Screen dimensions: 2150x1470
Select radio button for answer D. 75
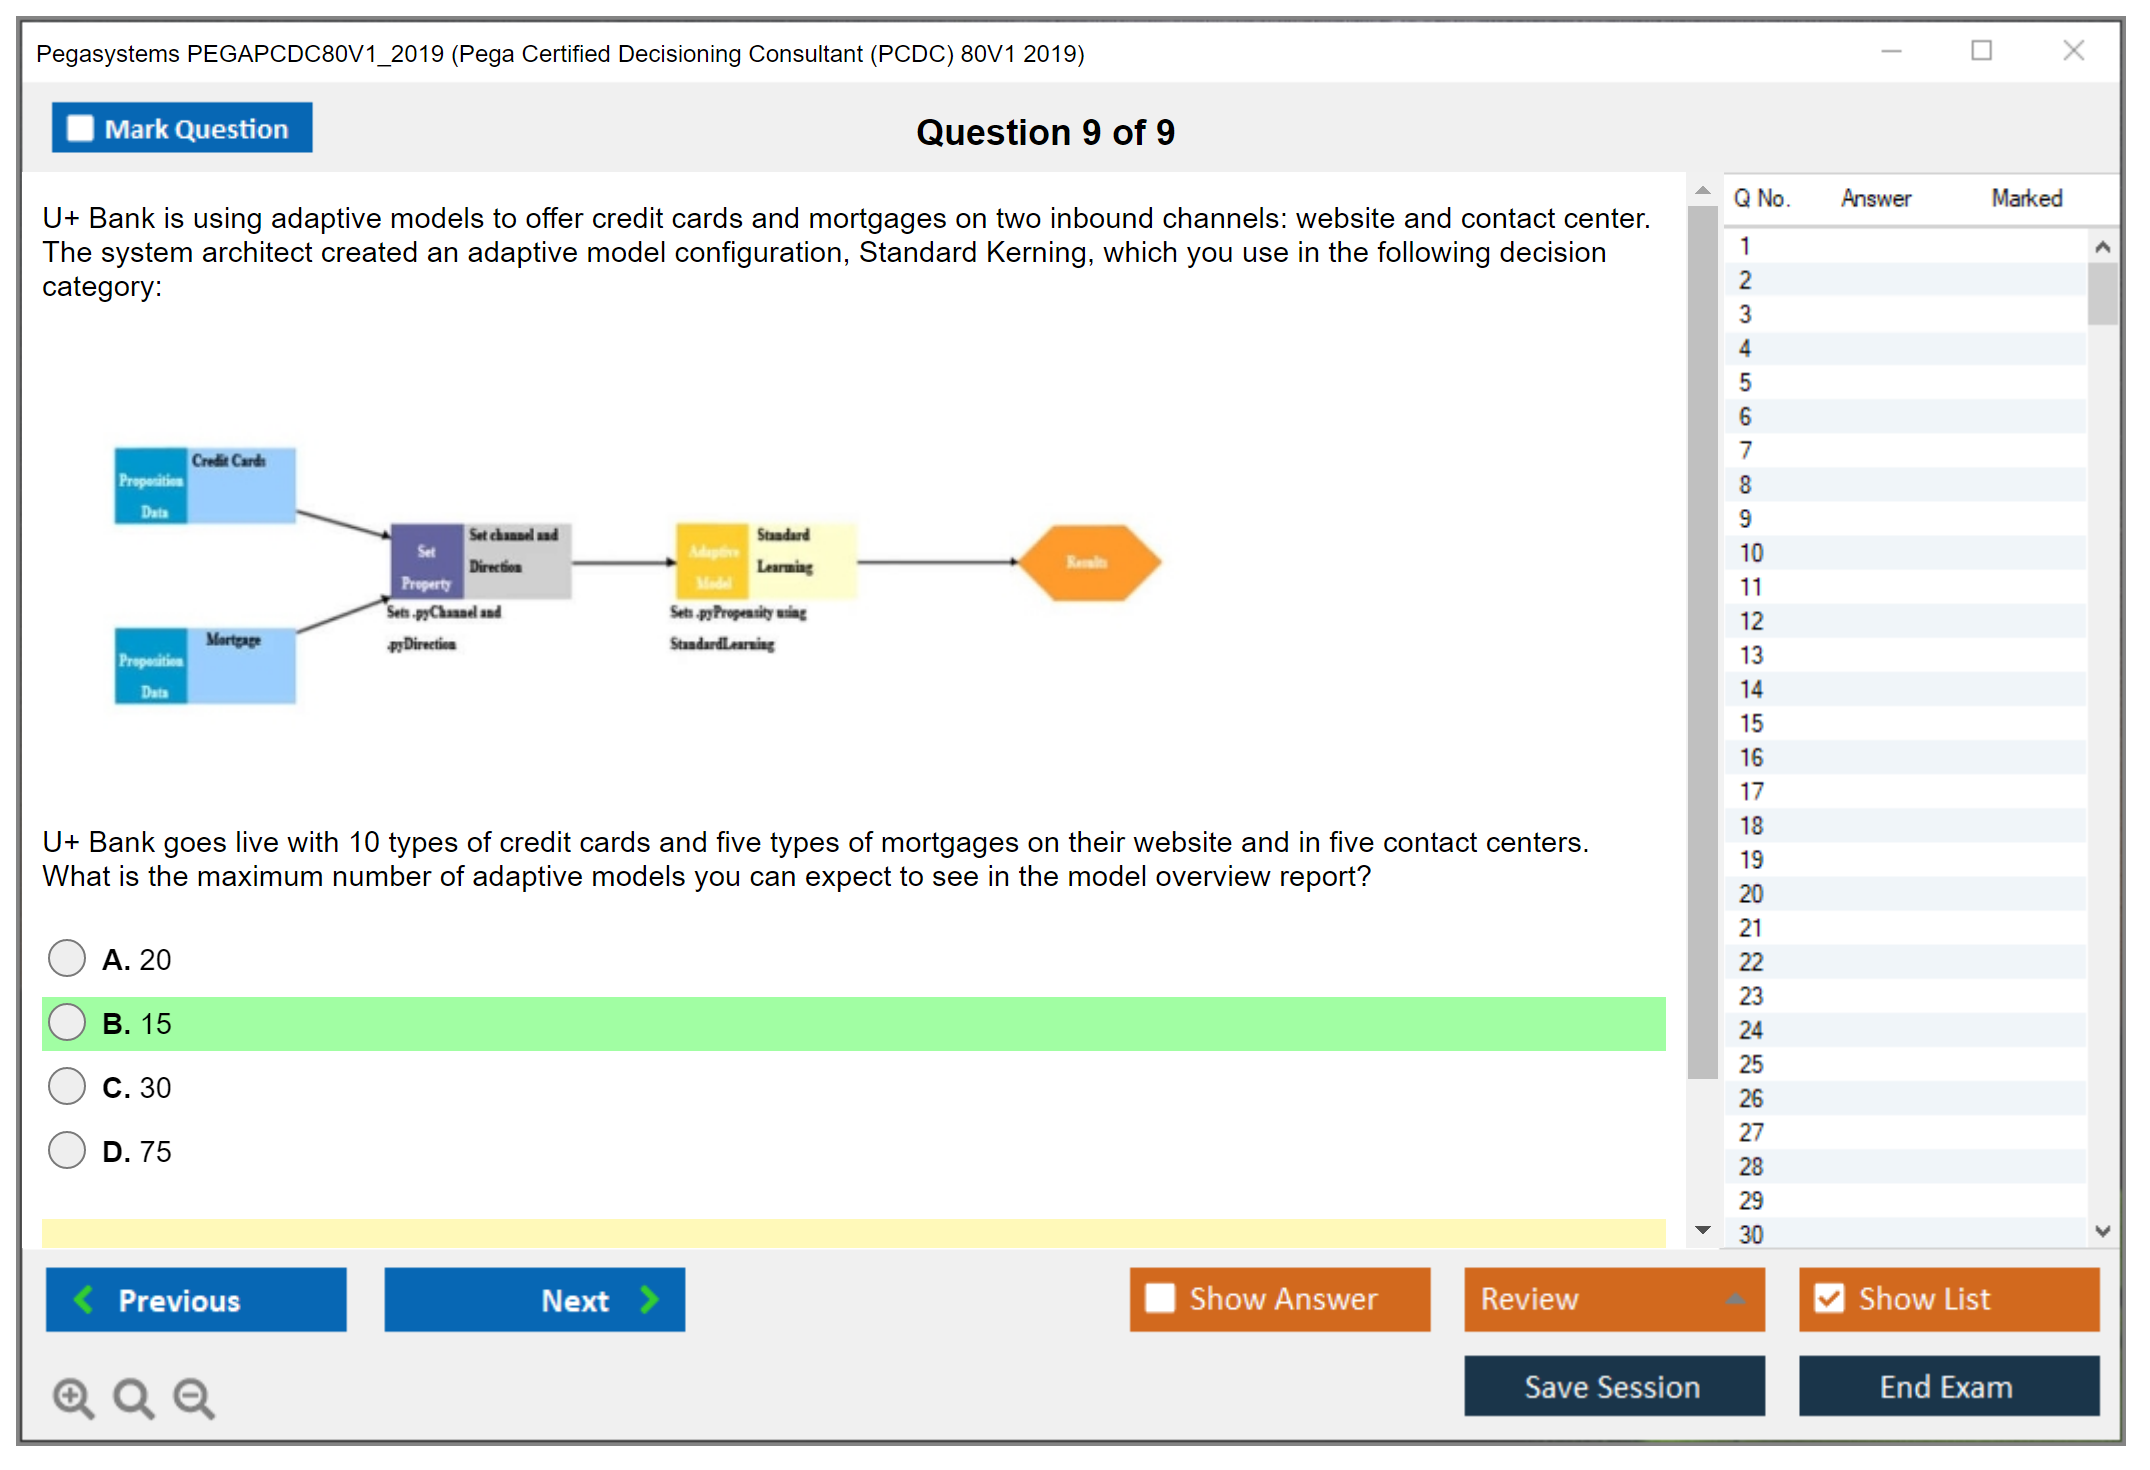(67, 1150)
